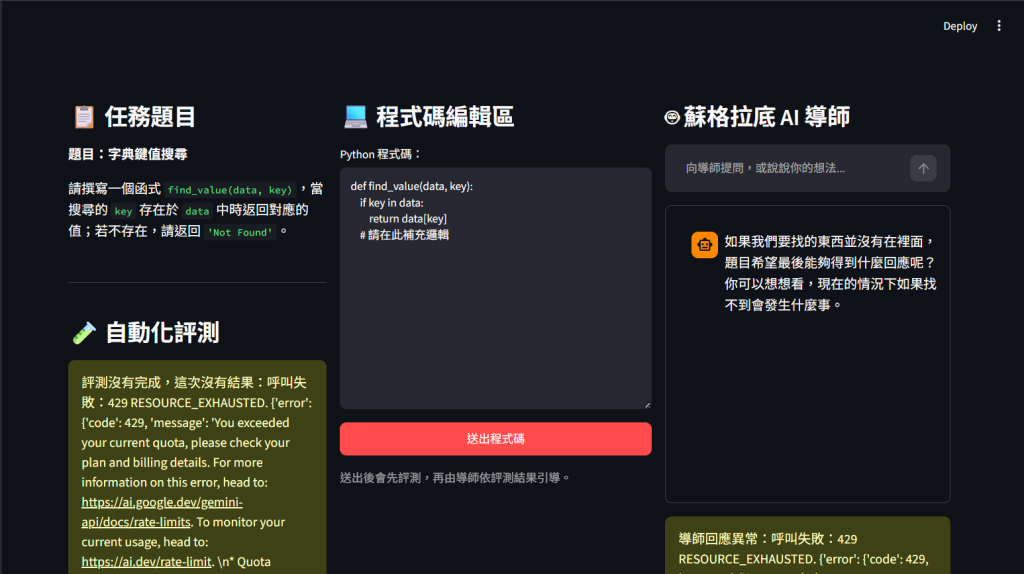Click the 題目：字典鍵值搜尋 subtitle

tap(127, 154)
